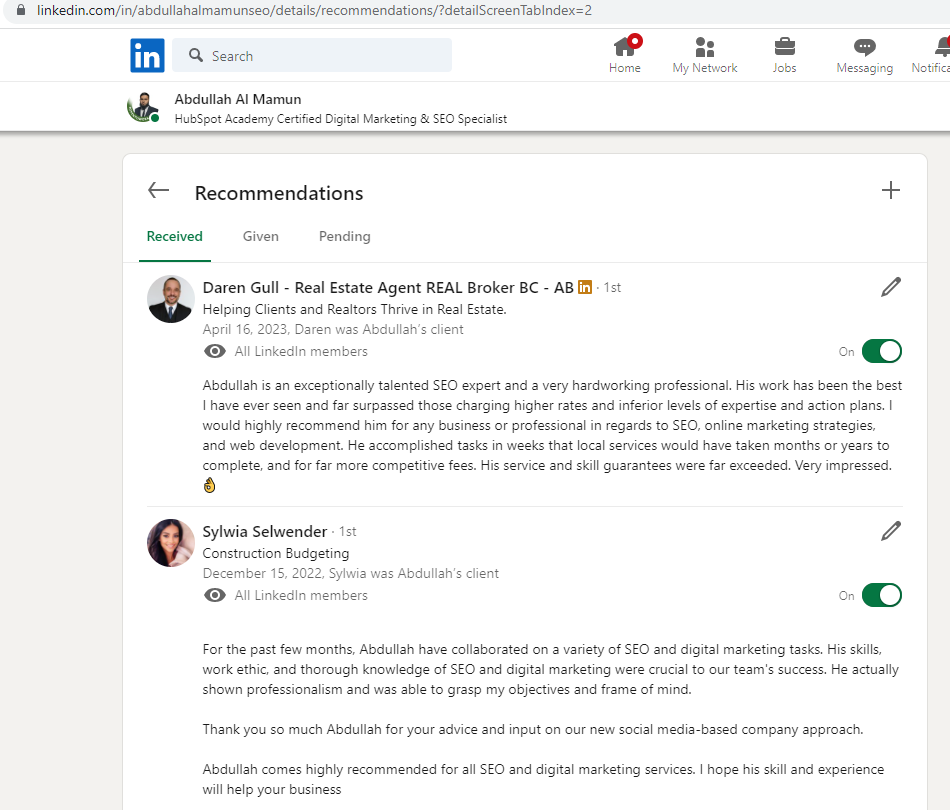This screenshot has width=950, height=810.
Task: Click 'All LinkedIn members' under Daren's entry
Action: [301, 351]
